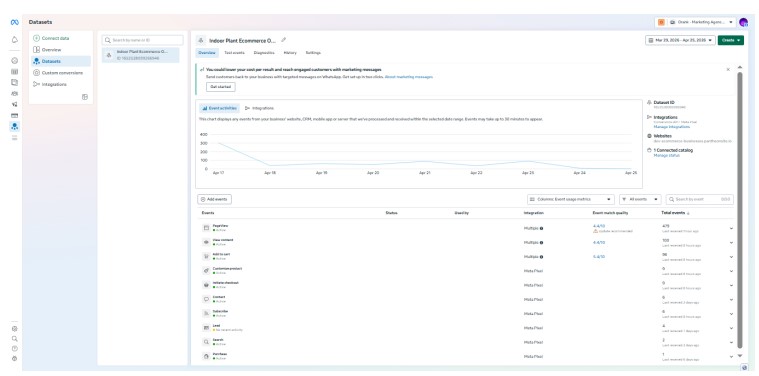Focus the Search by name or ID field
This screenshot has width=759, height=376.
point(142,40)
